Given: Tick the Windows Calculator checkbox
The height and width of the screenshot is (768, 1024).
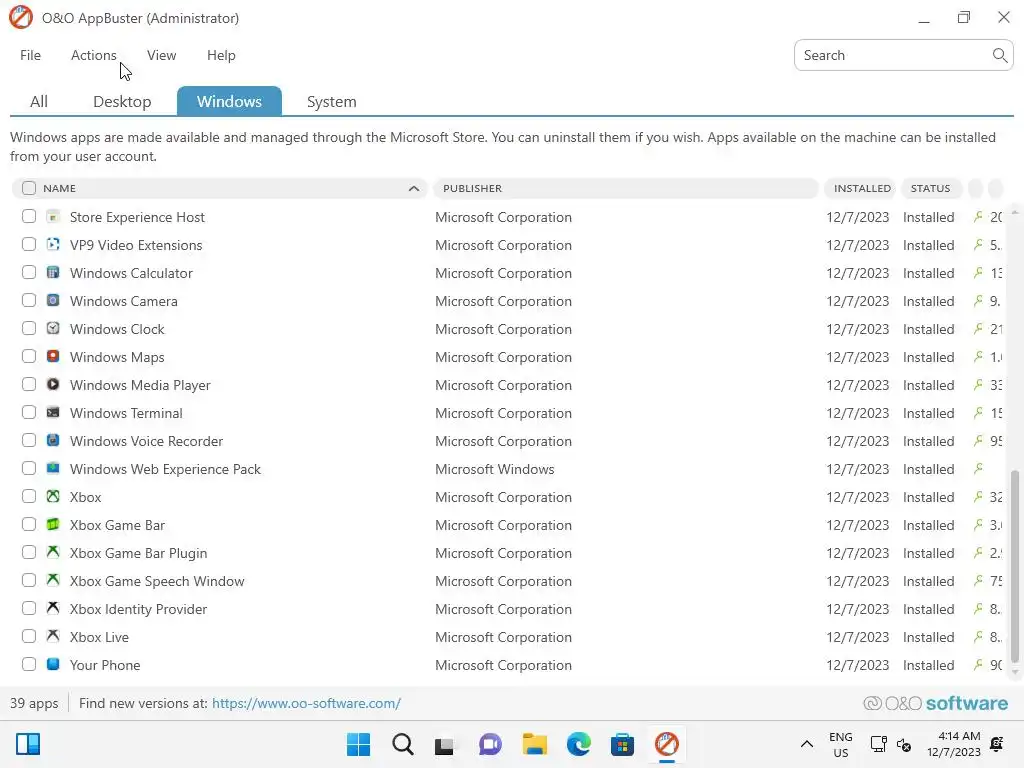Looking at the screenshot, I should pos(29,272).
